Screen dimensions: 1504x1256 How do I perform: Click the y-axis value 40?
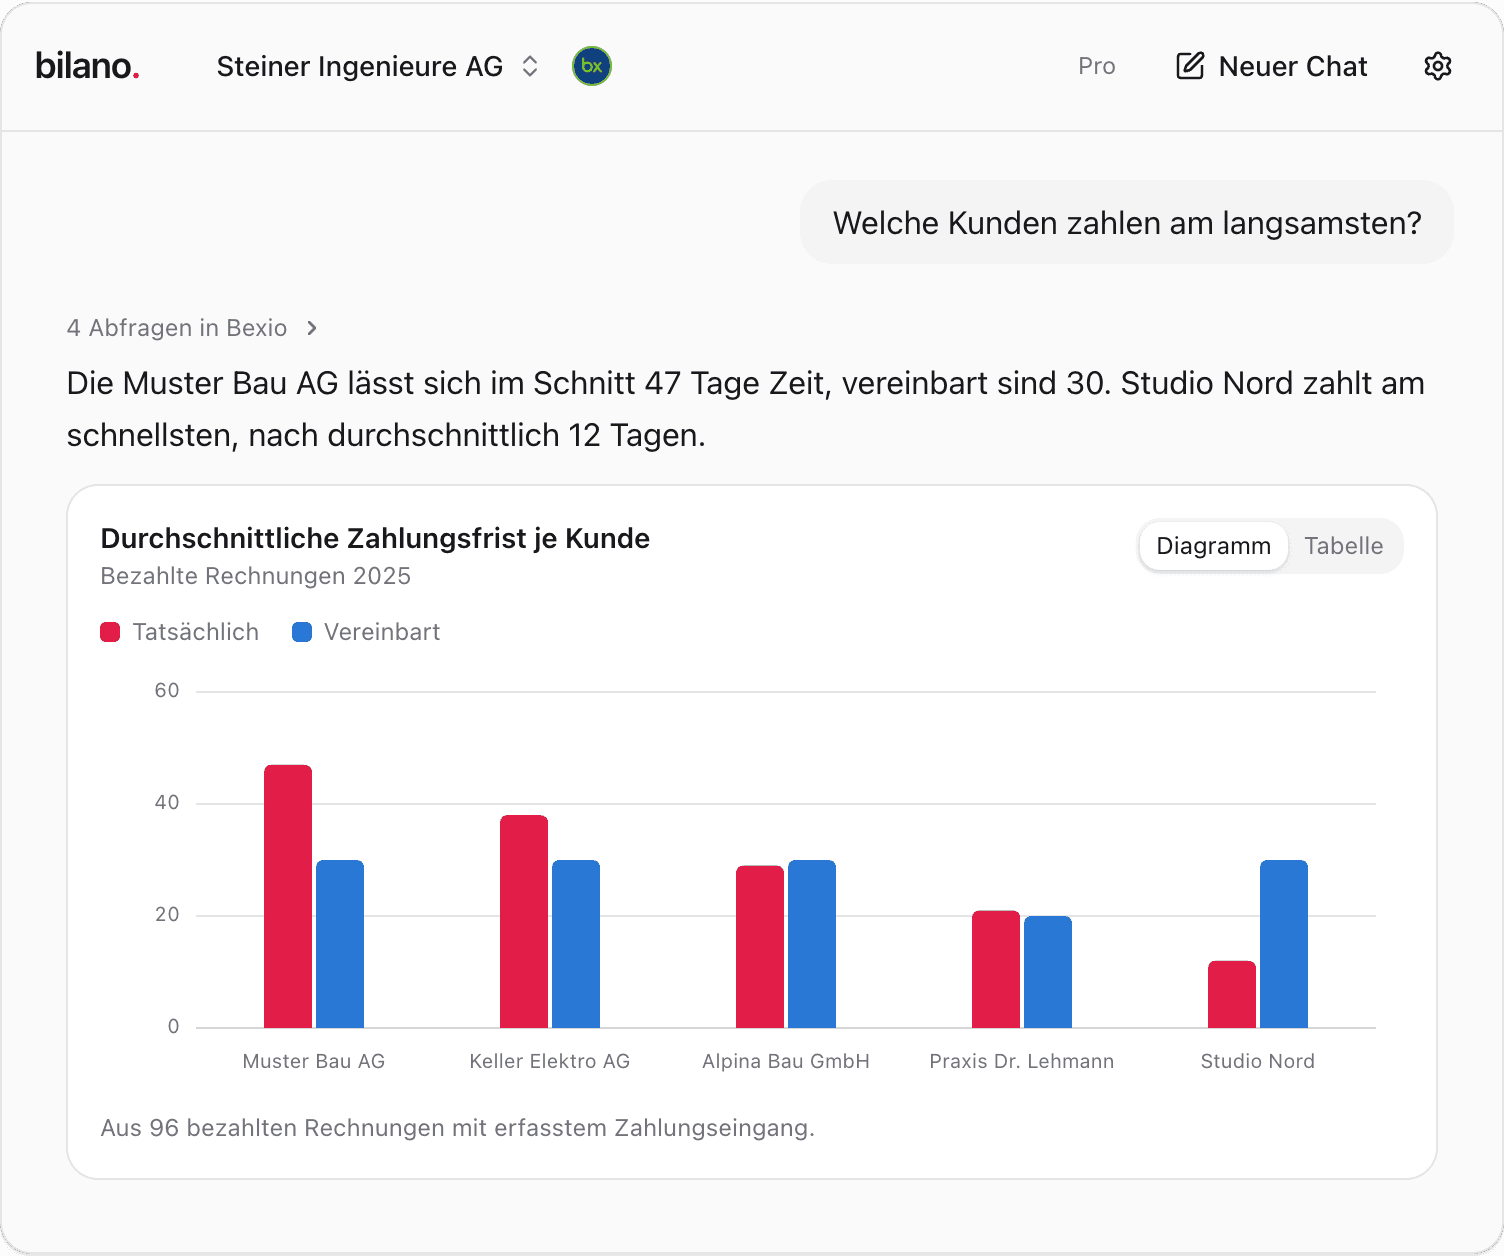tap(167, 802)
